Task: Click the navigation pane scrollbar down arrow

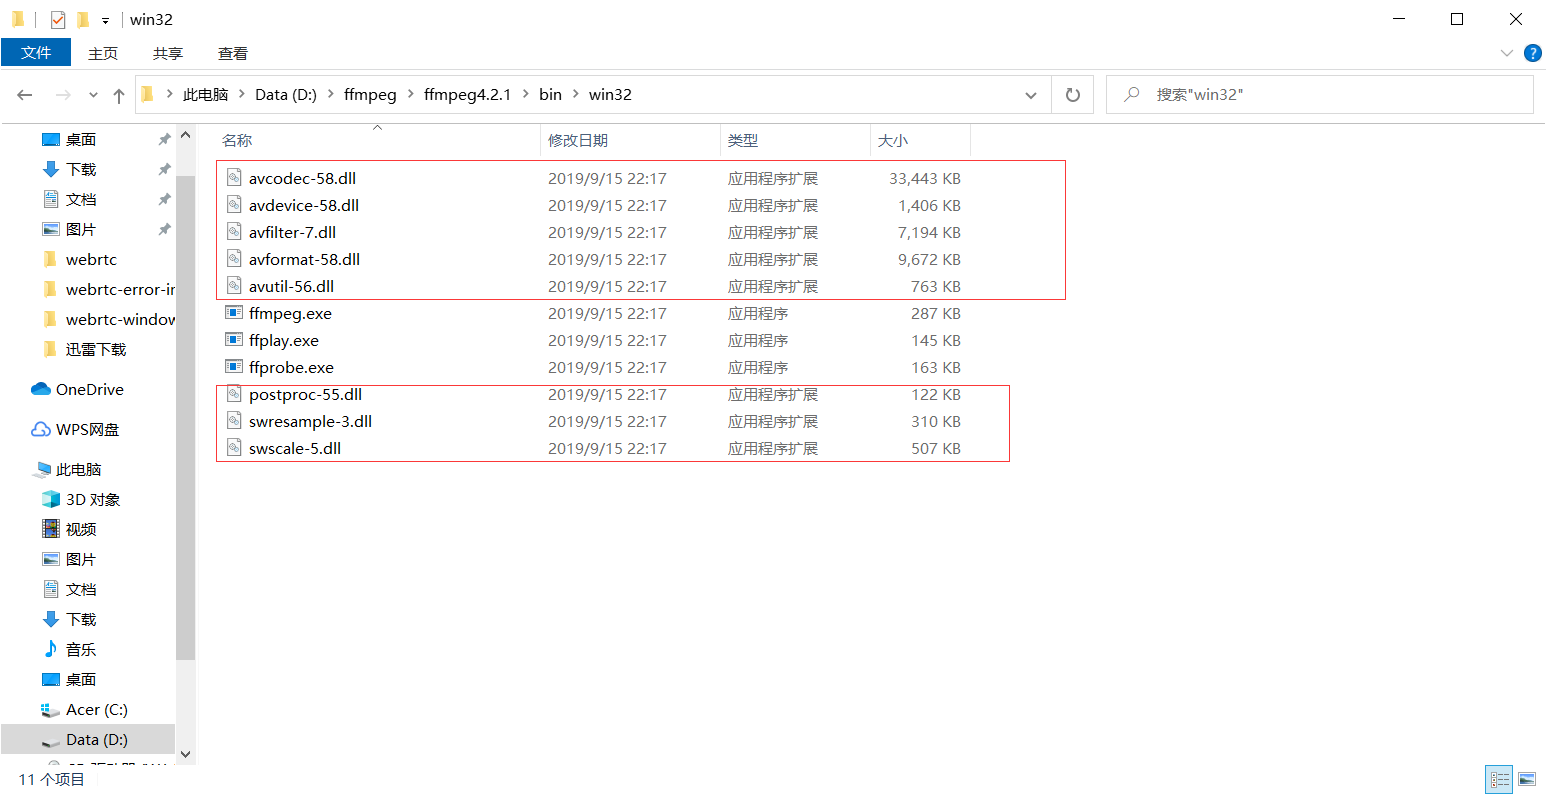Action: click(185, 754)
